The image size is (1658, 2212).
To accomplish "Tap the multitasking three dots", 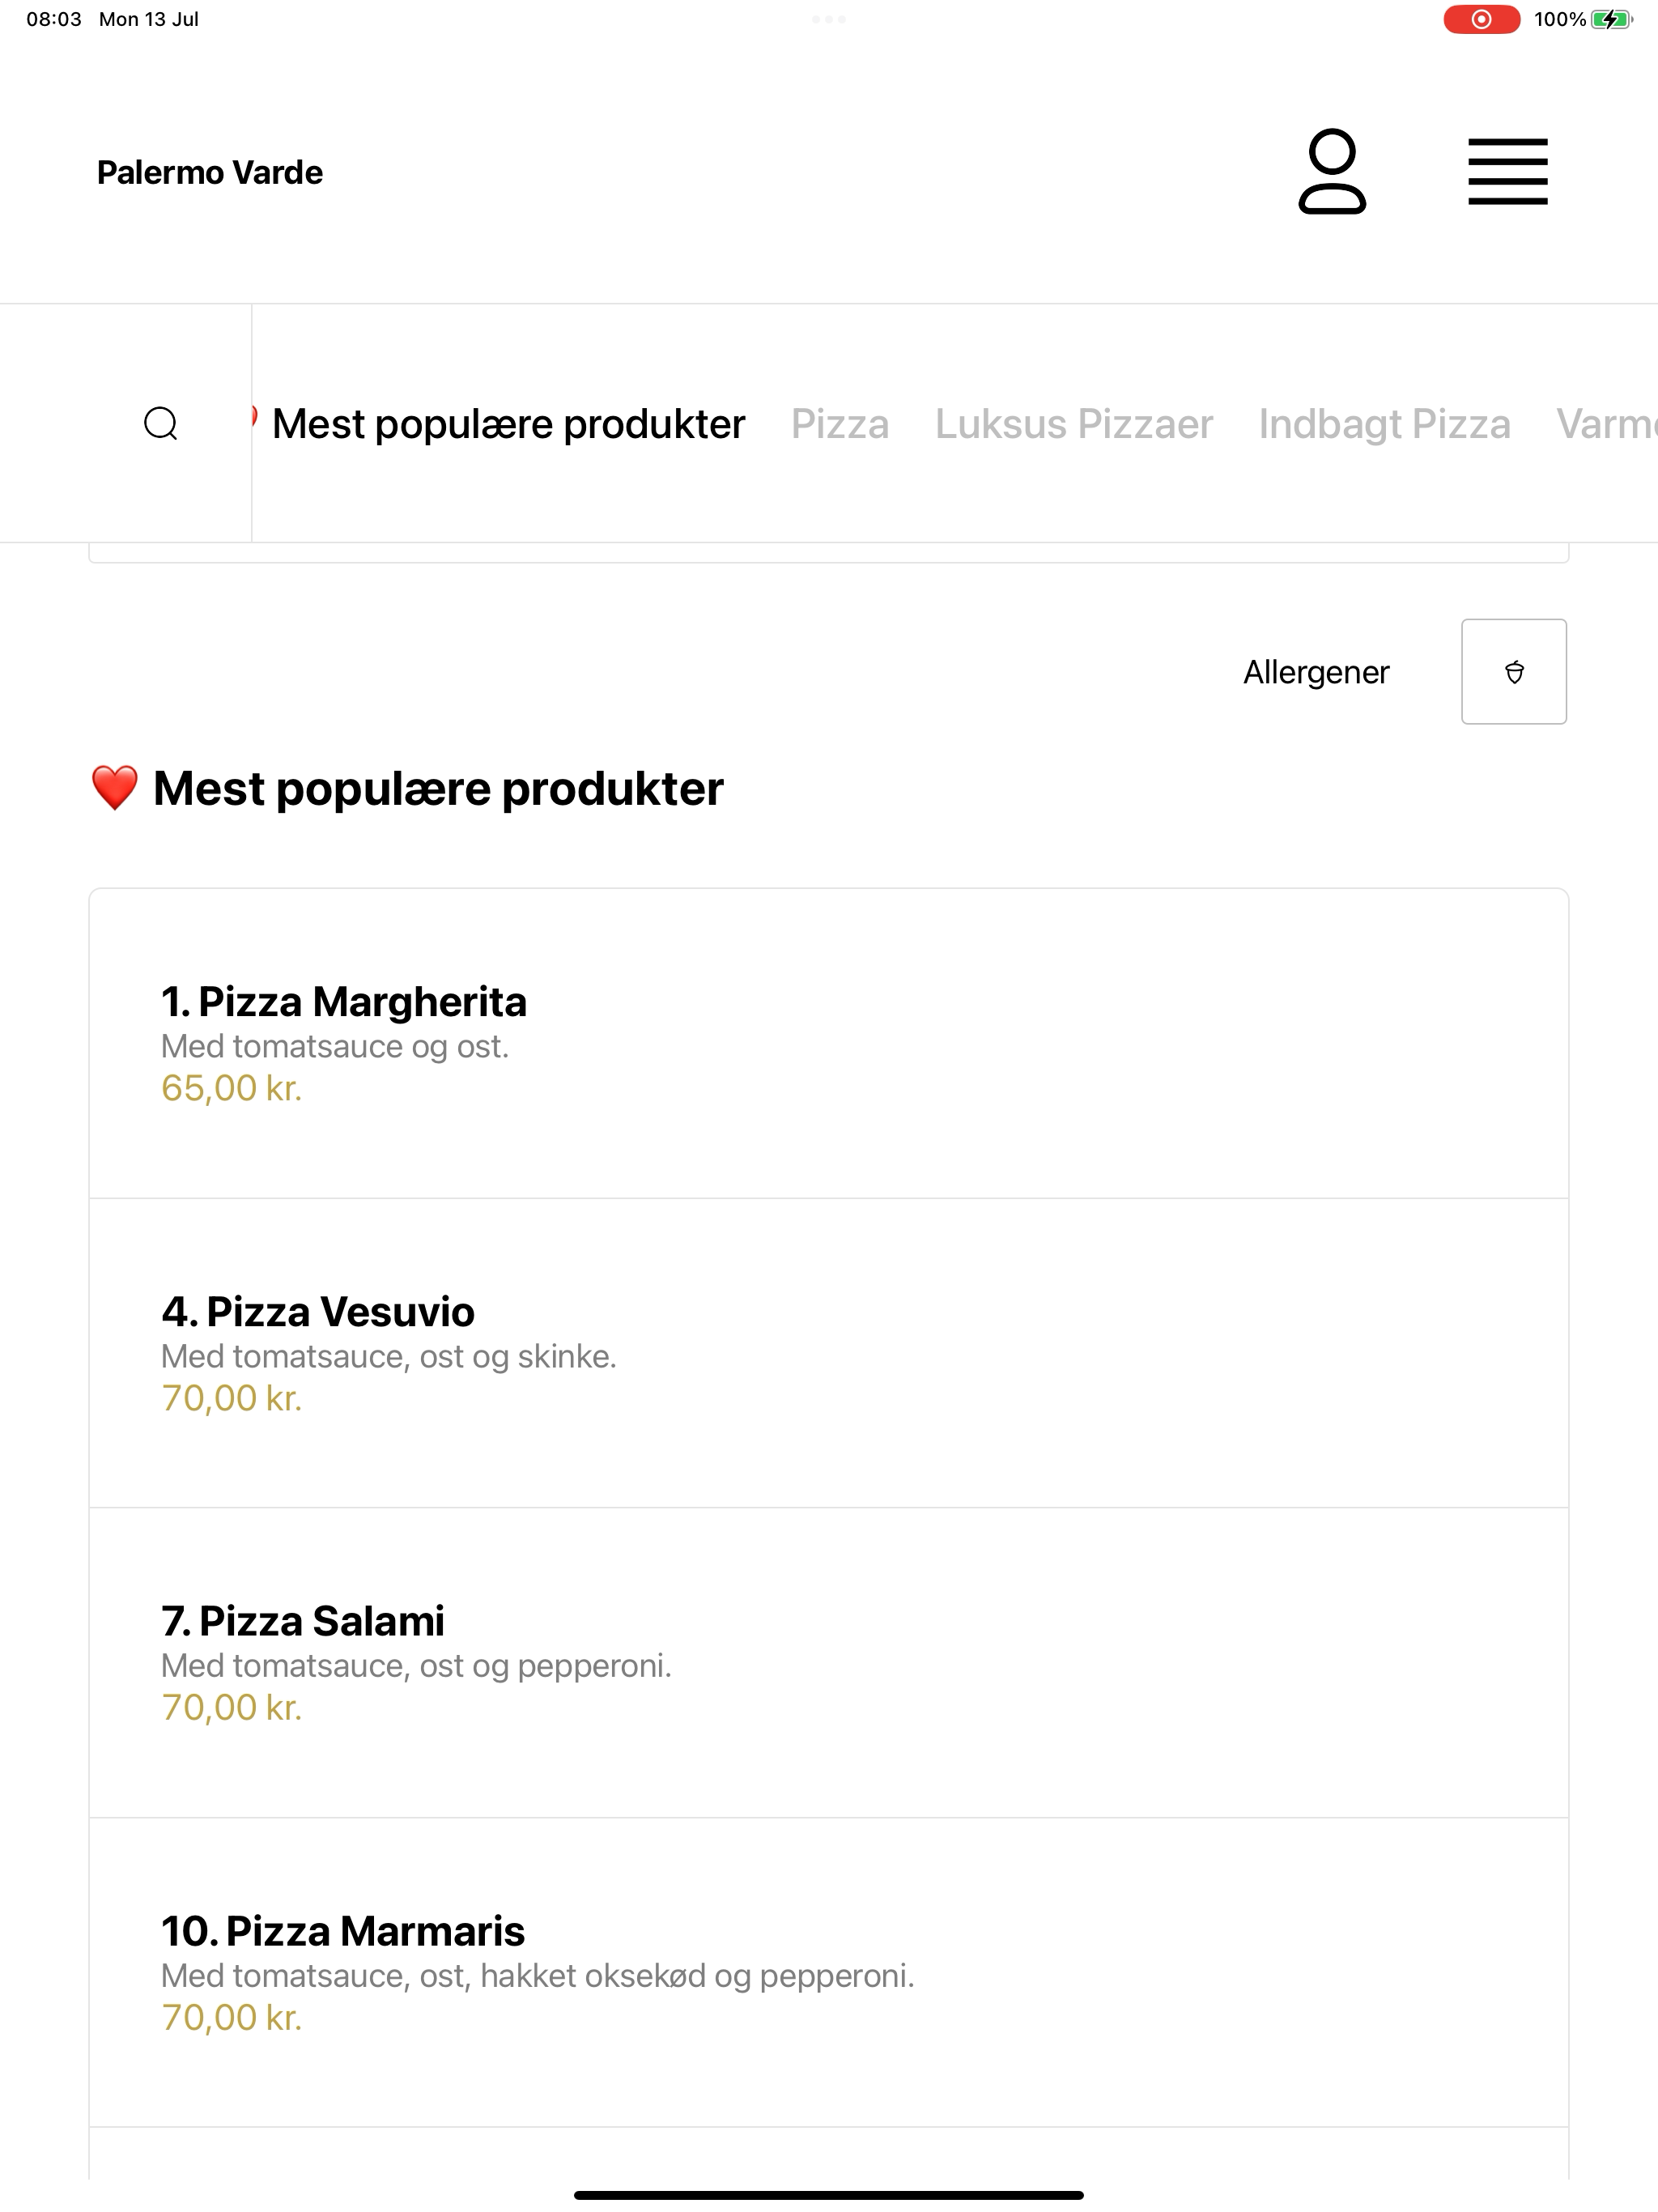I will [x=829, y=19].
